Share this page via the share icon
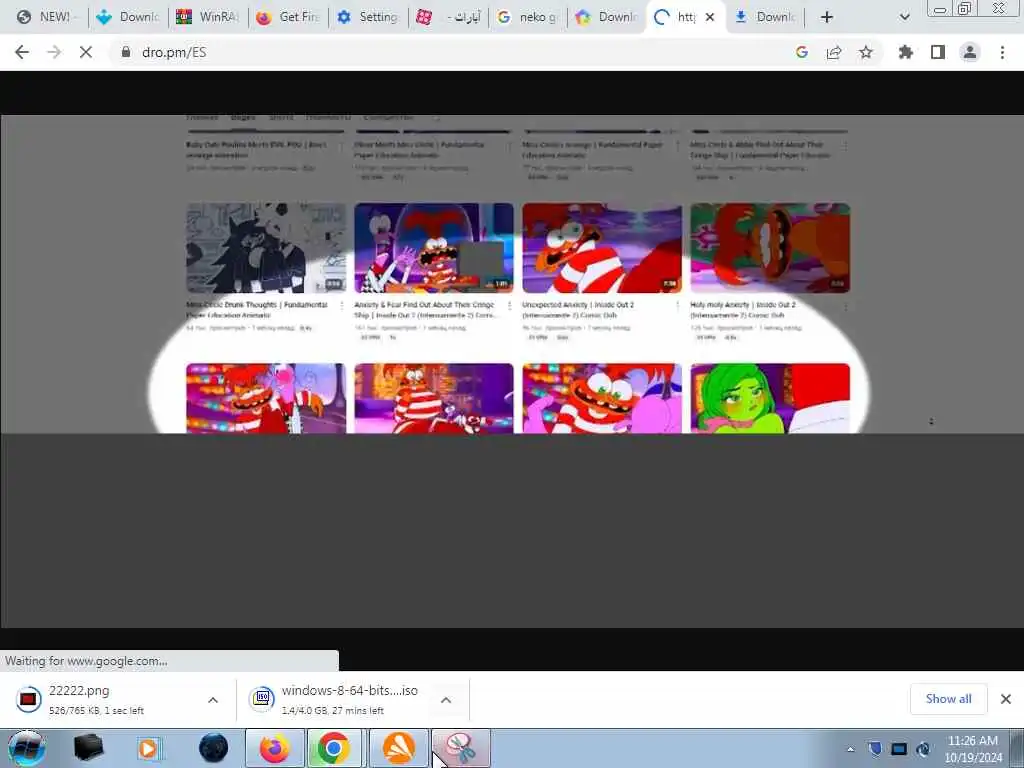This screenshot has width=1024, height=768. (x=834, y=52)
